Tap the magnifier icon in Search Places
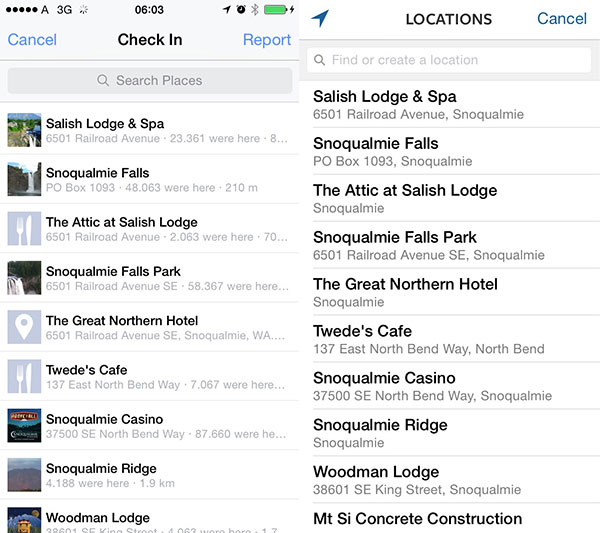 point(103,80)
